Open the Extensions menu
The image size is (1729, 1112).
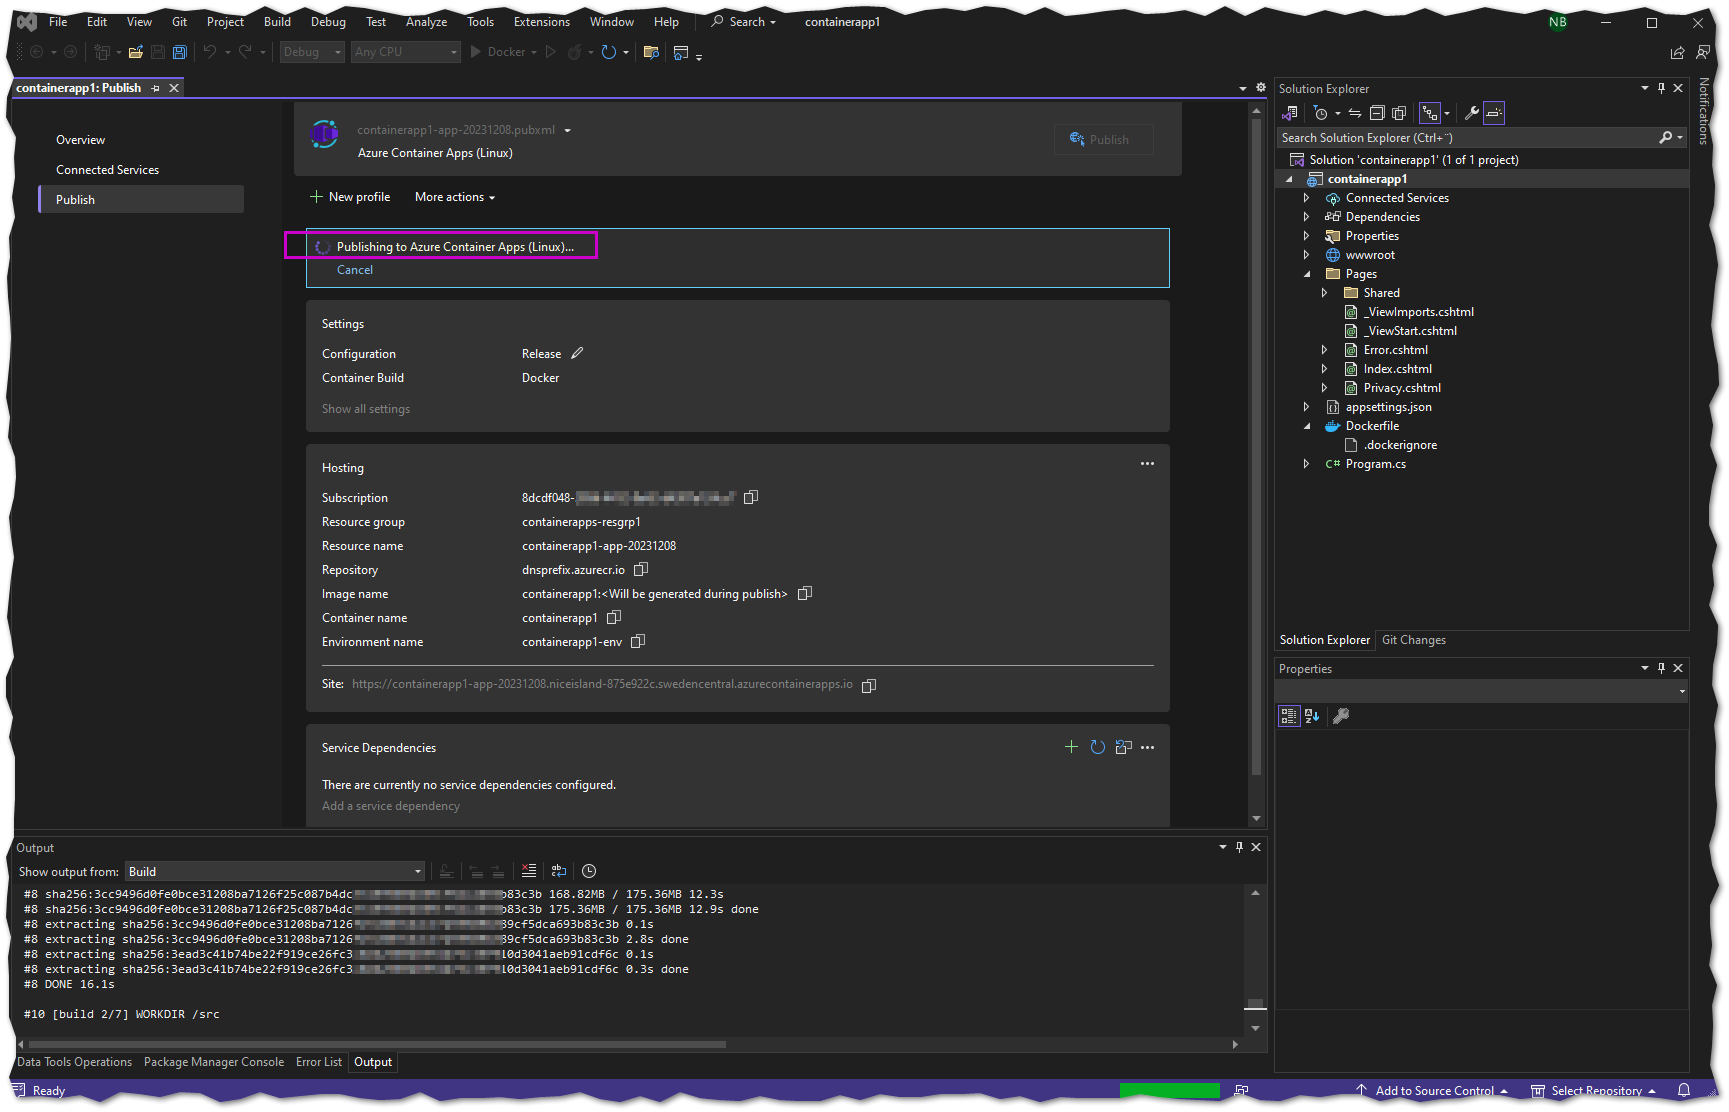541,22
